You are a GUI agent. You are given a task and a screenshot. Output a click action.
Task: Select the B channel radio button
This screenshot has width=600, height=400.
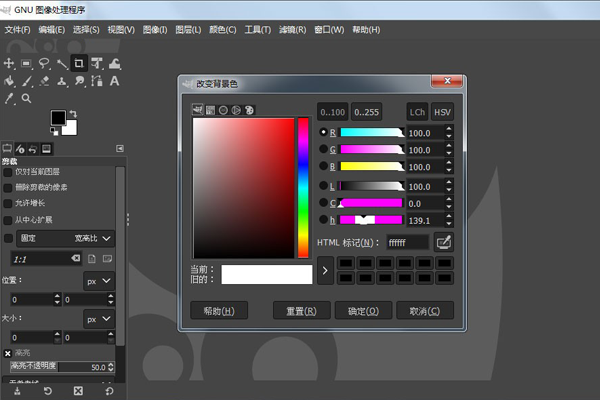coord(323,166)
